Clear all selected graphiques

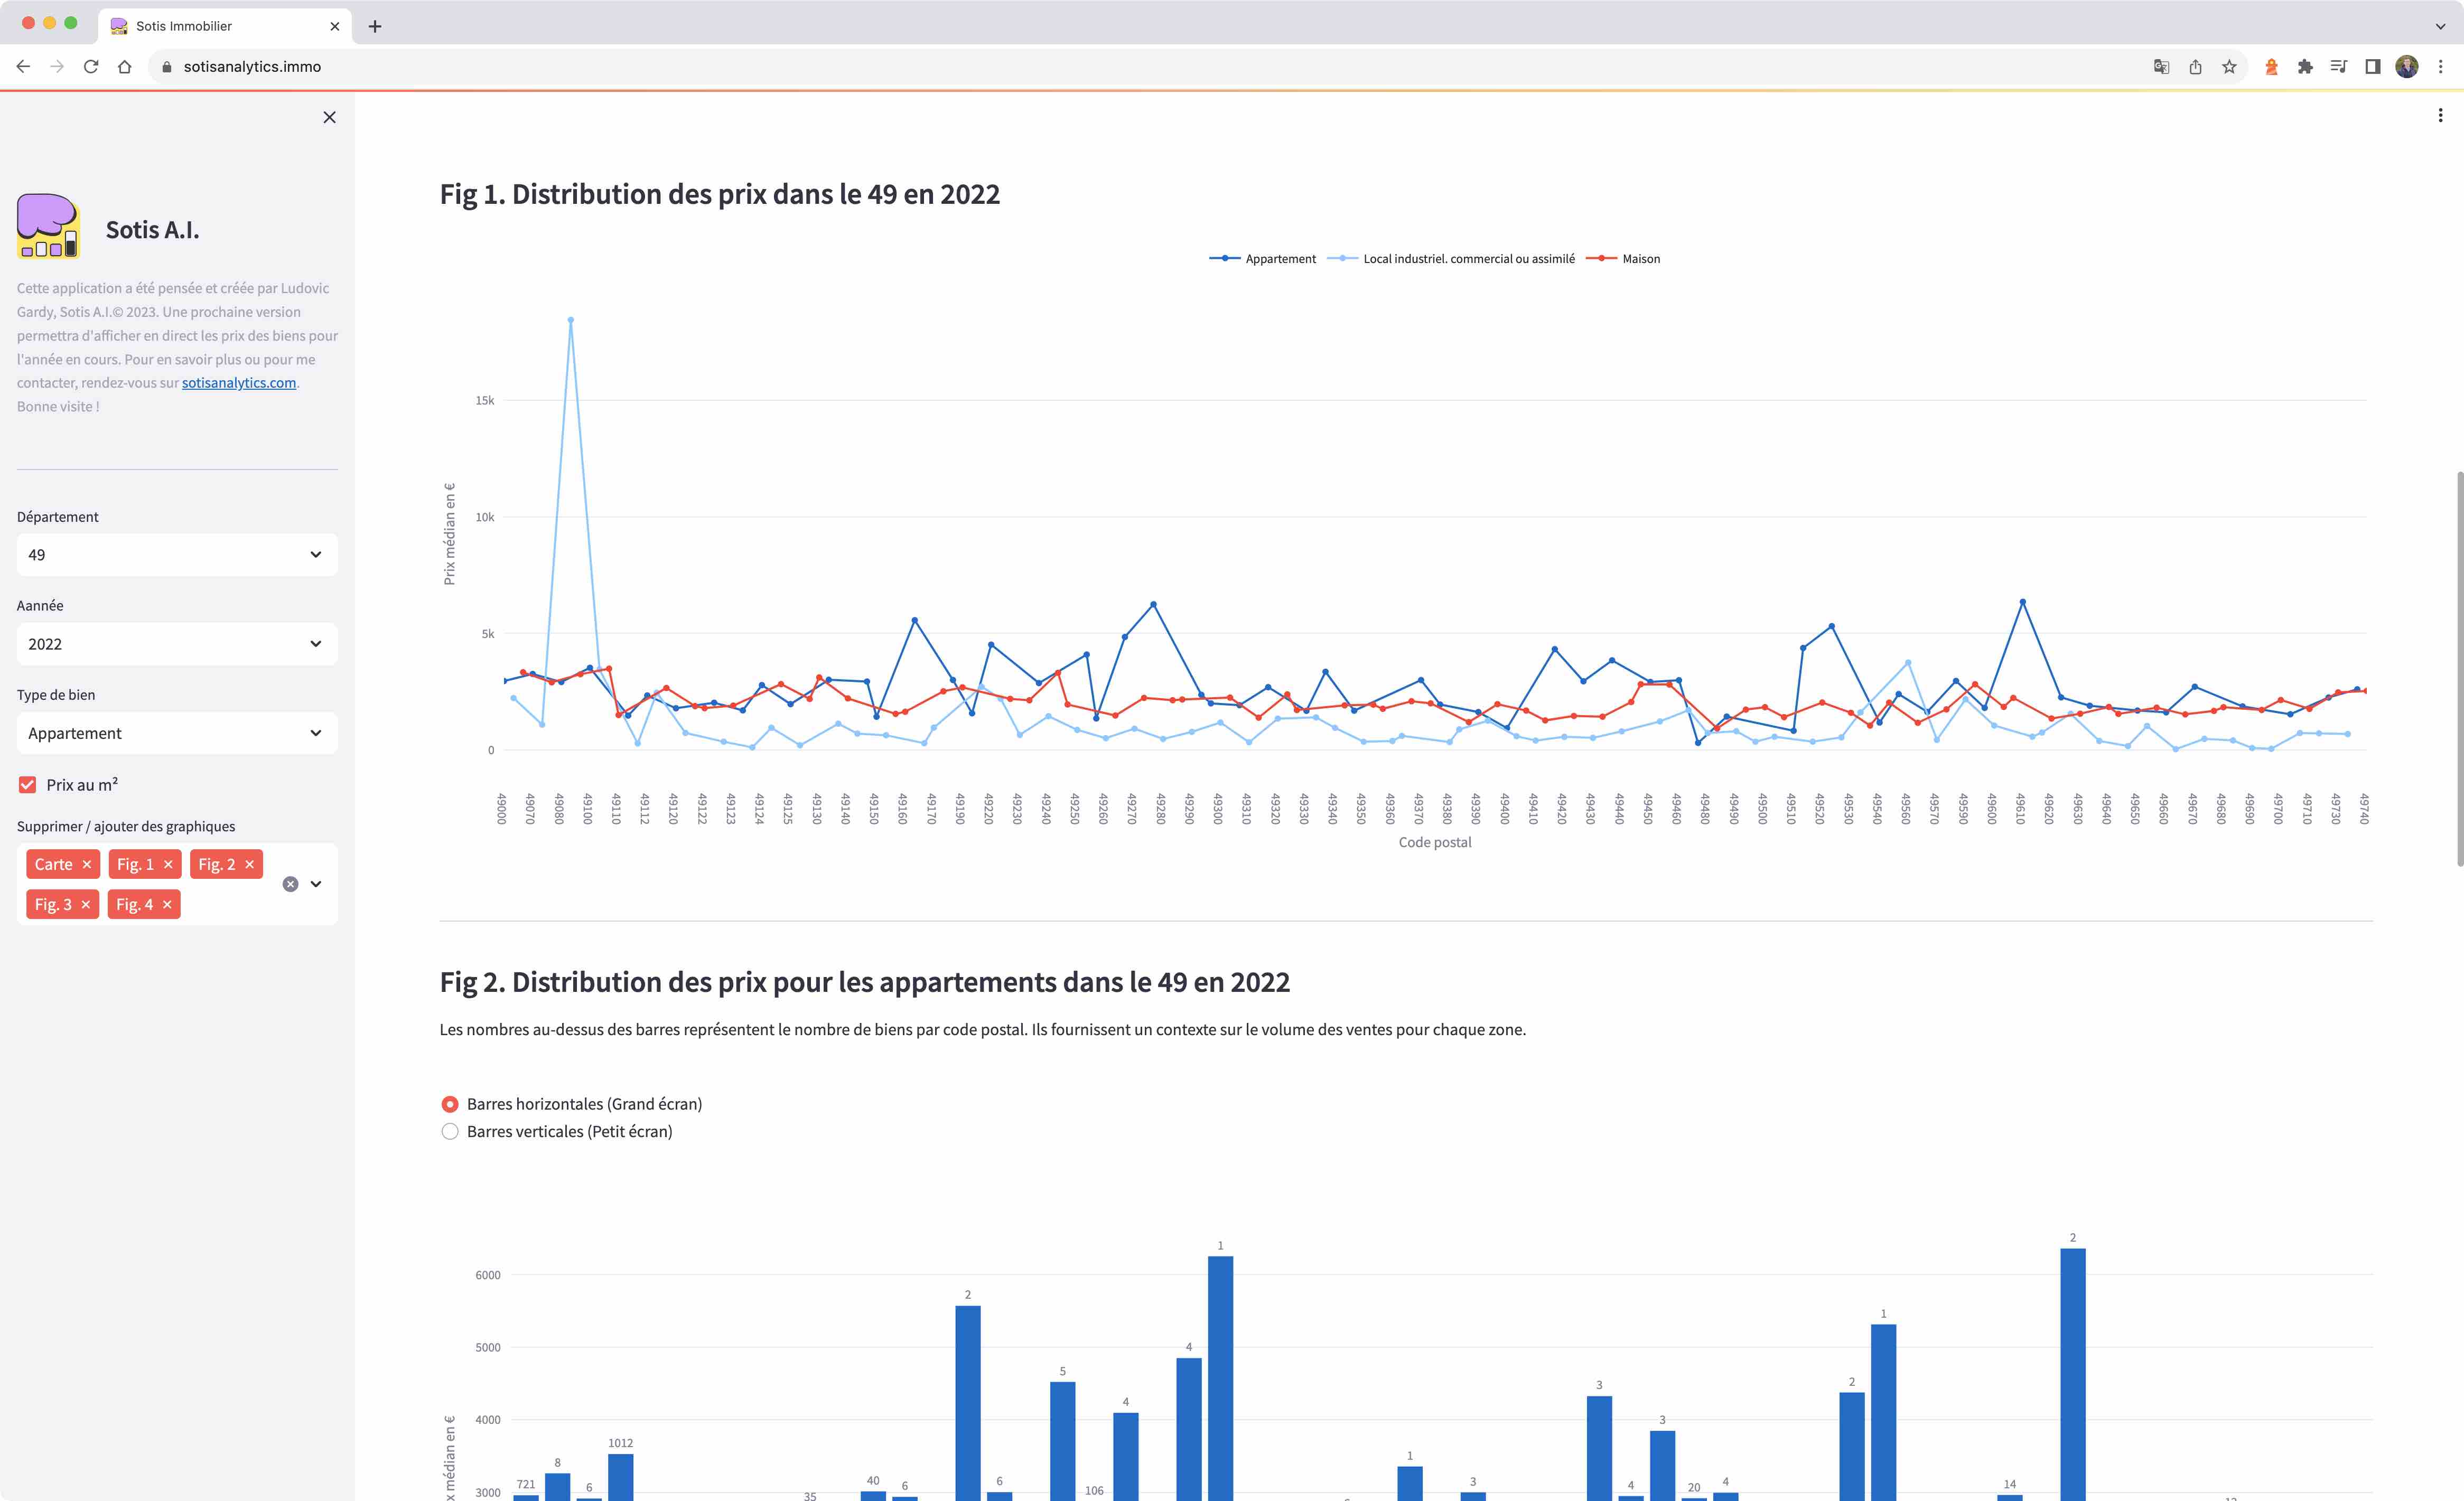pos(290,884)
